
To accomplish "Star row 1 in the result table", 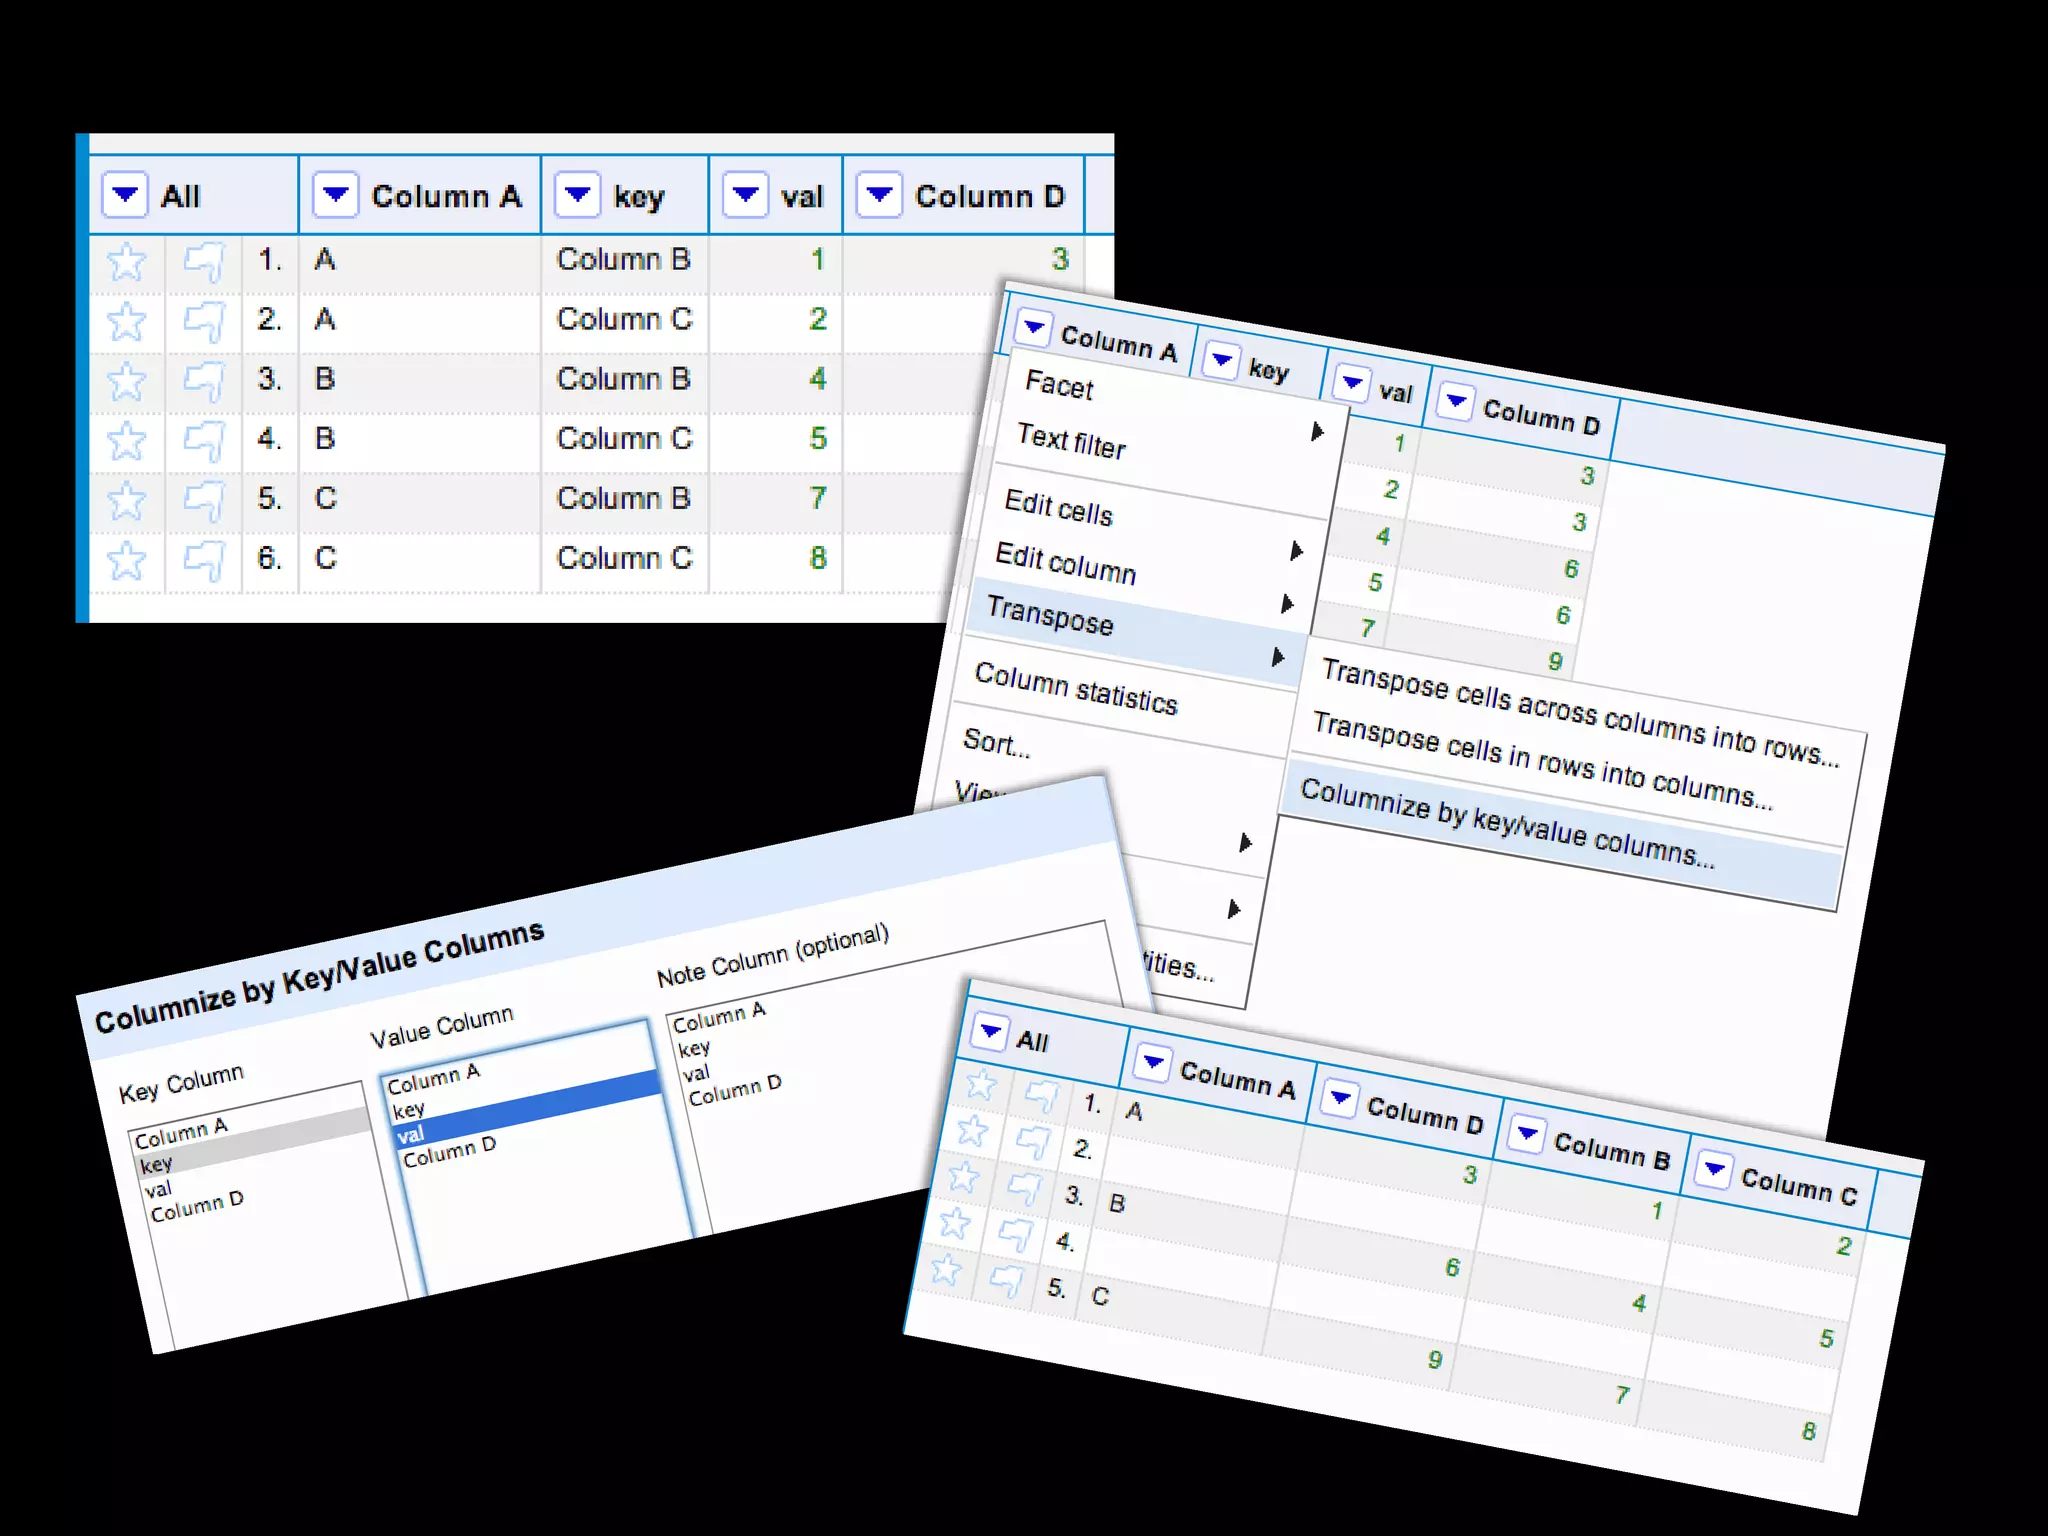I will pos(980,1085).
